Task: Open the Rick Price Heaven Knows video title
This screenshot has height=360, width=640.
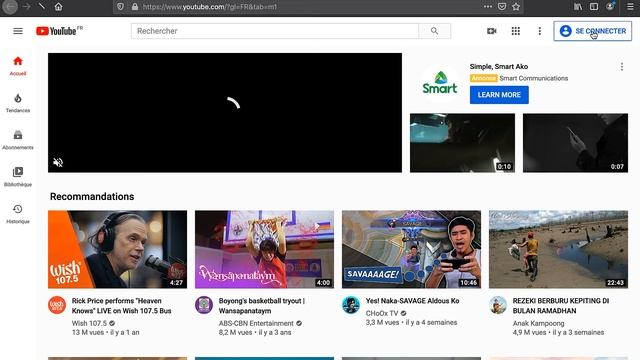Action: coord(122,306)
